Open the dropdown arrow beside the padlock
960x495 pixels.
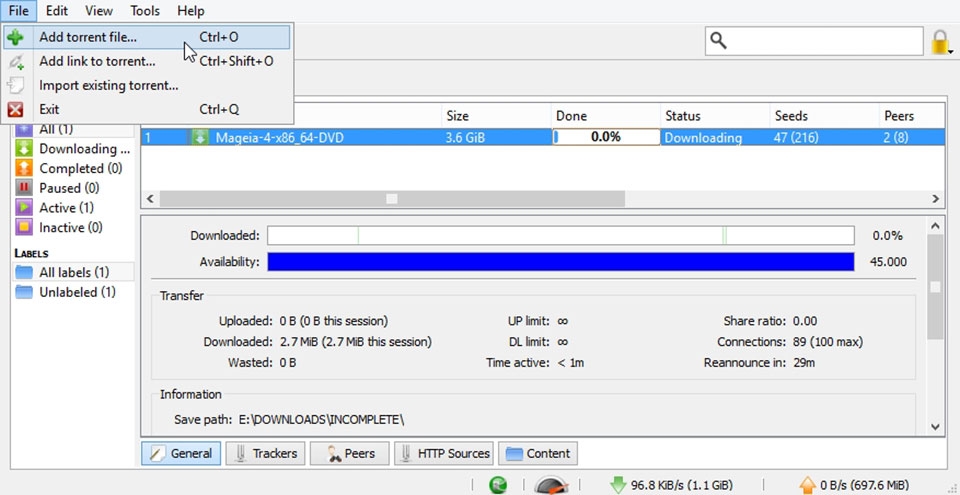click(950, 51)
